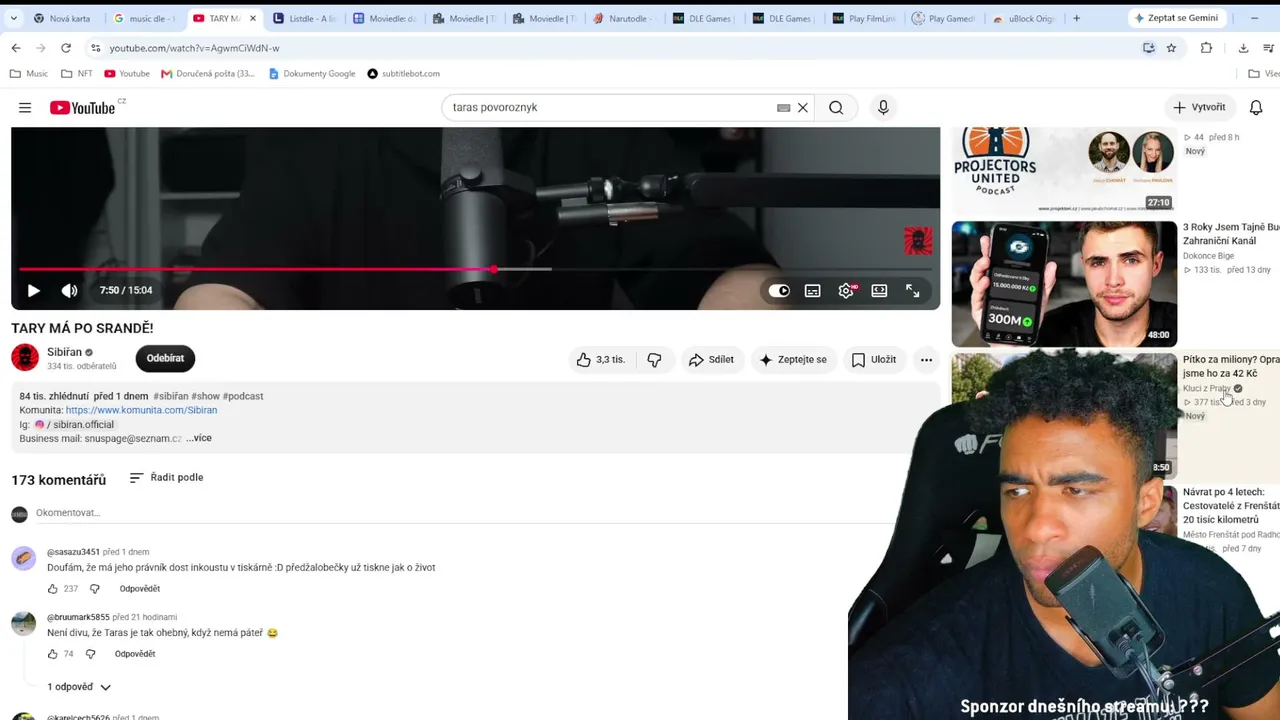Open the Doručená pošta Gmail bookmark
Viewport: 1280px width, 720px height.
coord(208,74)
